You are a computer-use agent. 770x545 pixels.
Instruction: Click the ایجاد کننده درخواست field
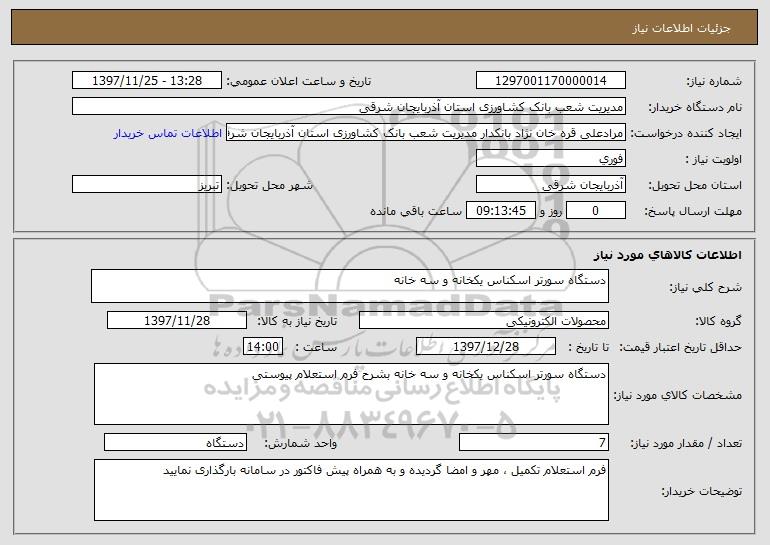(426, 133)
